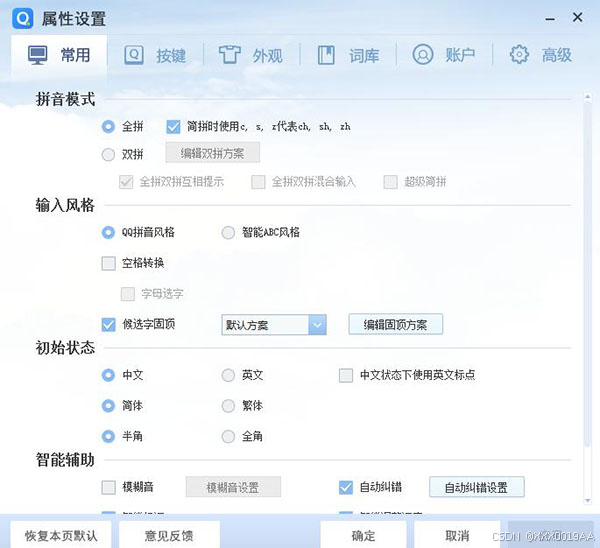Image resolution: width=600 pixels, height=548 pixels.
Task: Select 中文 as initial state
Action: (108, 375)
